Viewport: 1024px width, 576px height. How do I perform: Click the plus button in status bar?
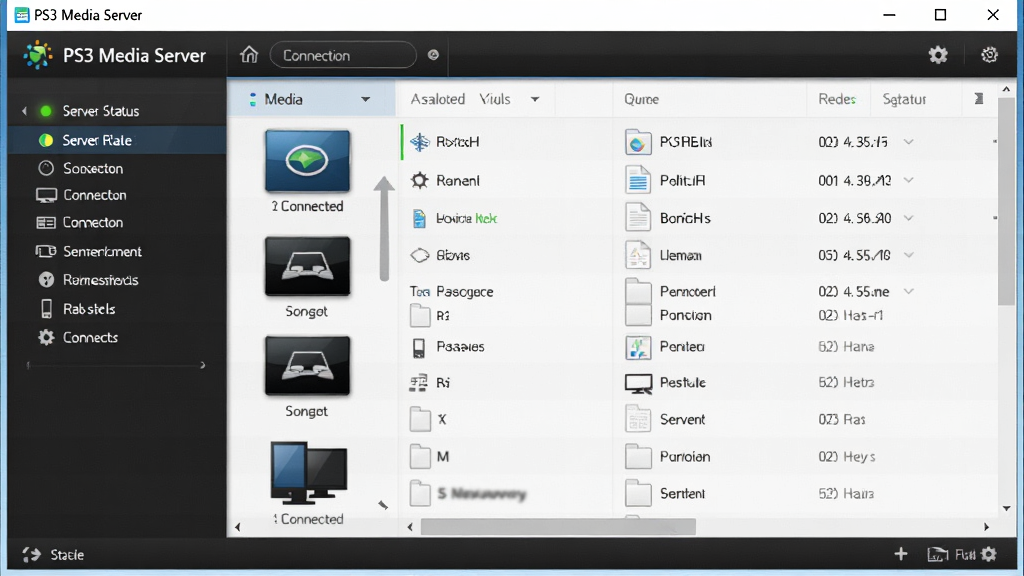901,554
